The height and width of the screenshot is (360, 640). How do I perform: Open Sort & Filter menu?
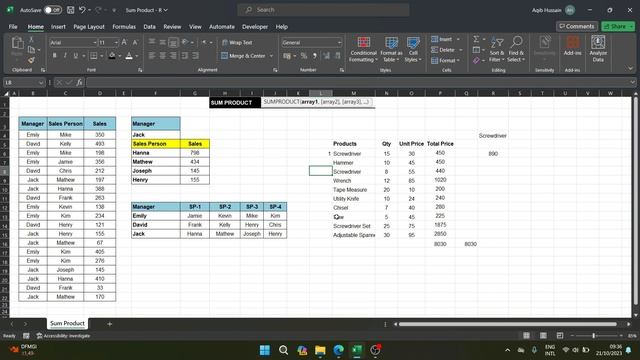pyautogui.click(x=497, y=49)
